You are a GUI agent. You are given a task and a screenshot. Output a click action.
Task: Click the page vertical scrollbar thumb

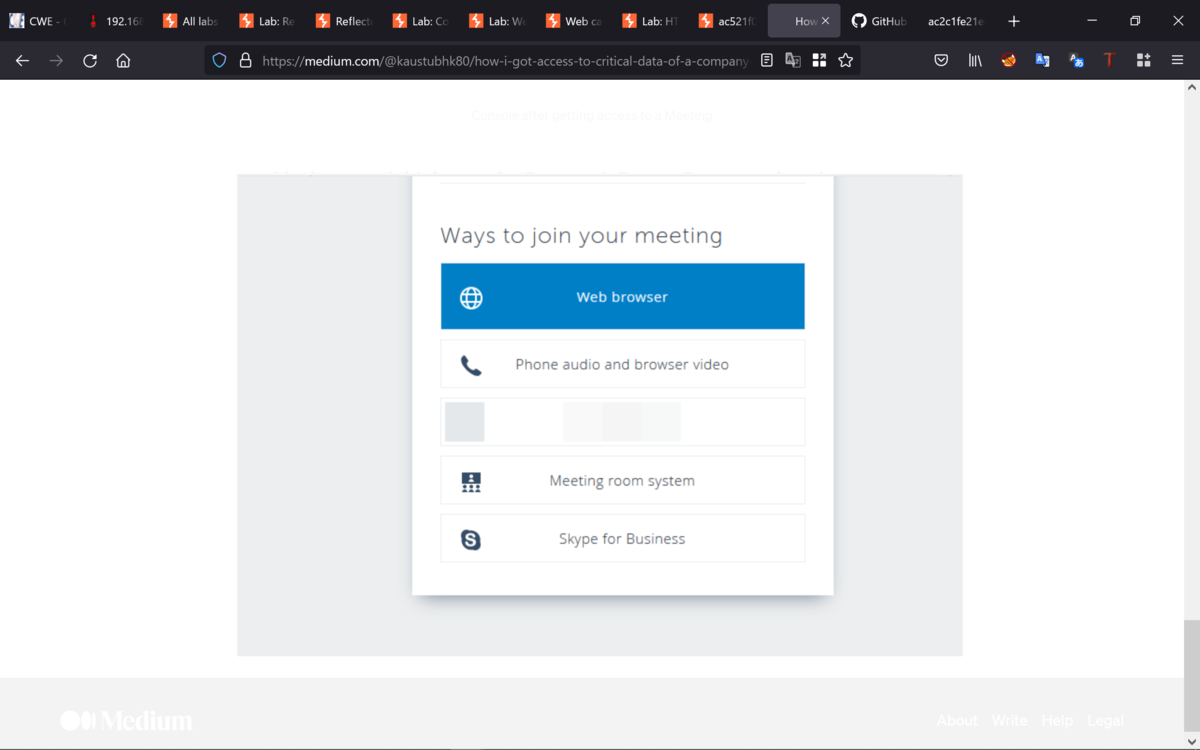click(1191, 676)
